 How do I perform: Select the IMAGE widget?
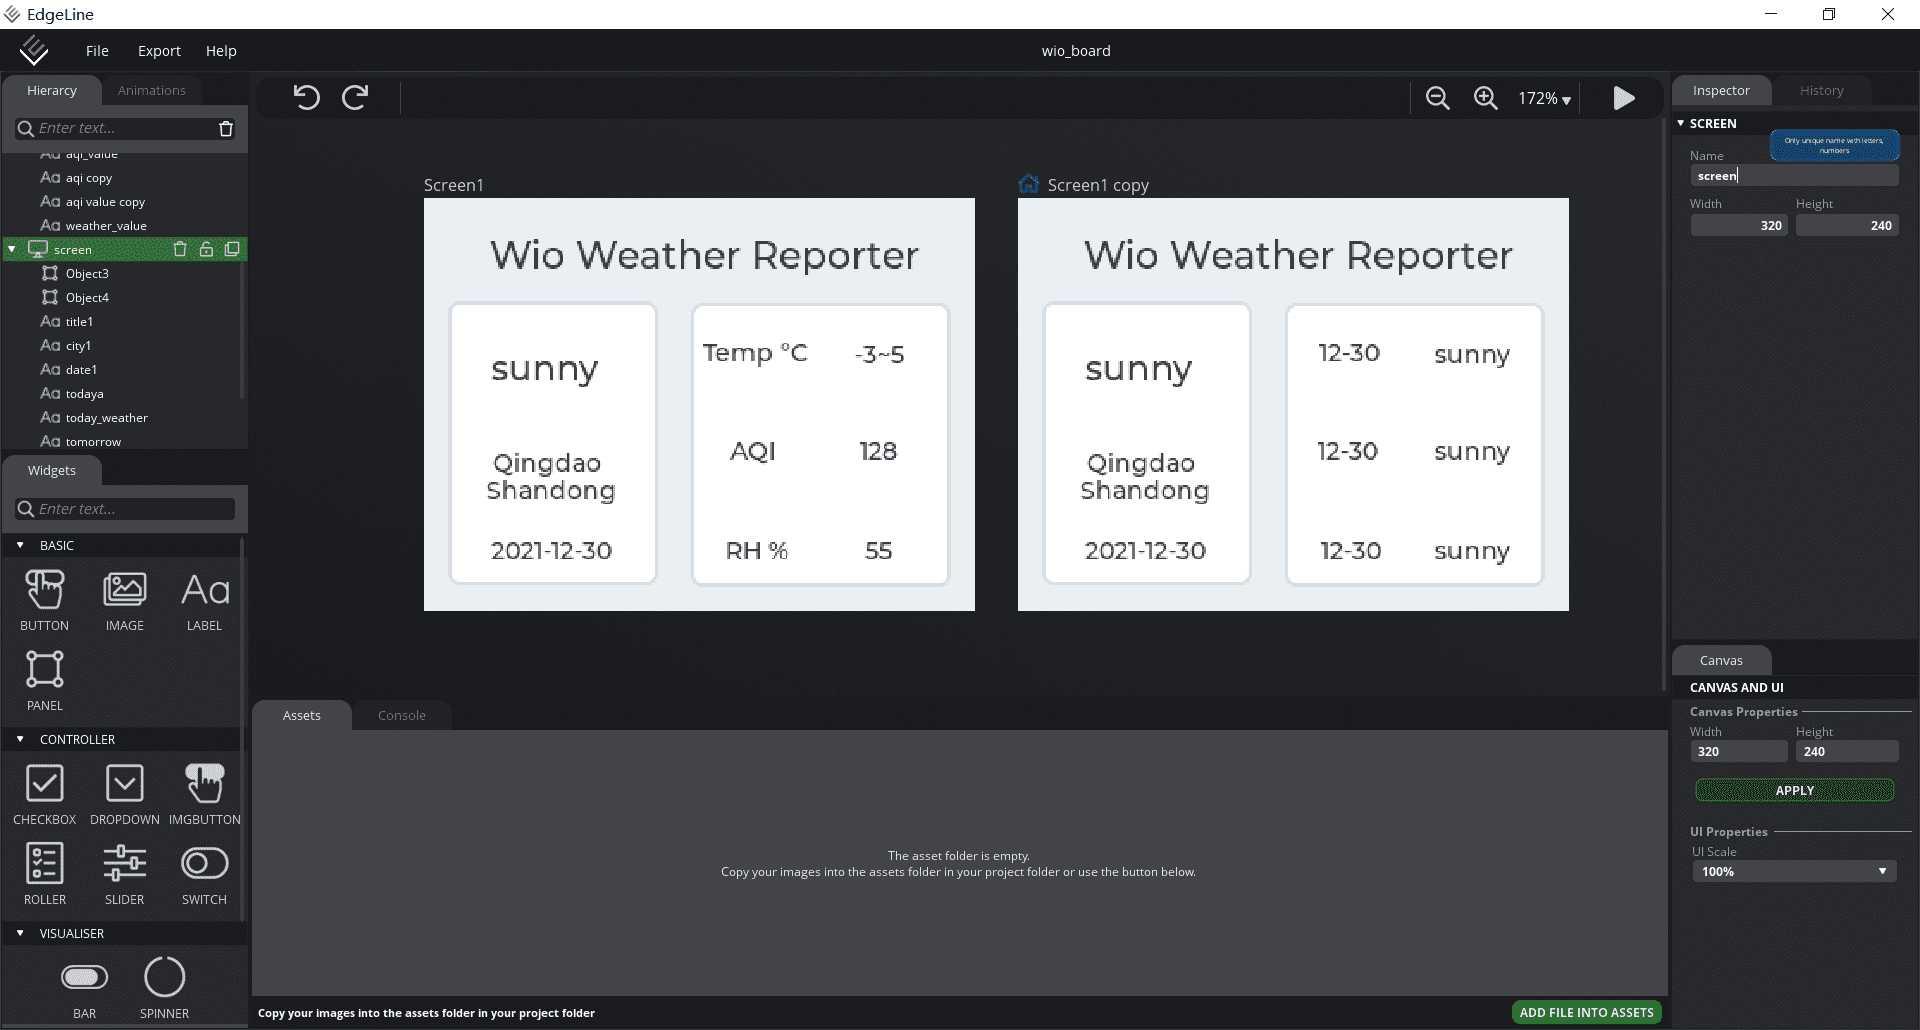click(x=125, y=600)
